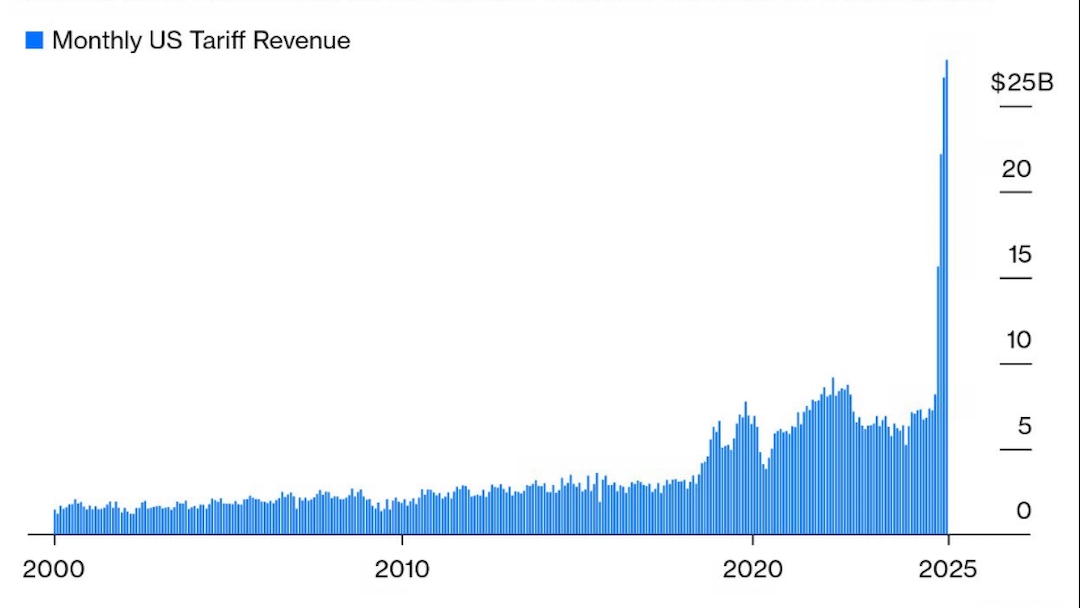
Task: Click the 2020 x-axis year label
Action: click(x=751, y=569)
